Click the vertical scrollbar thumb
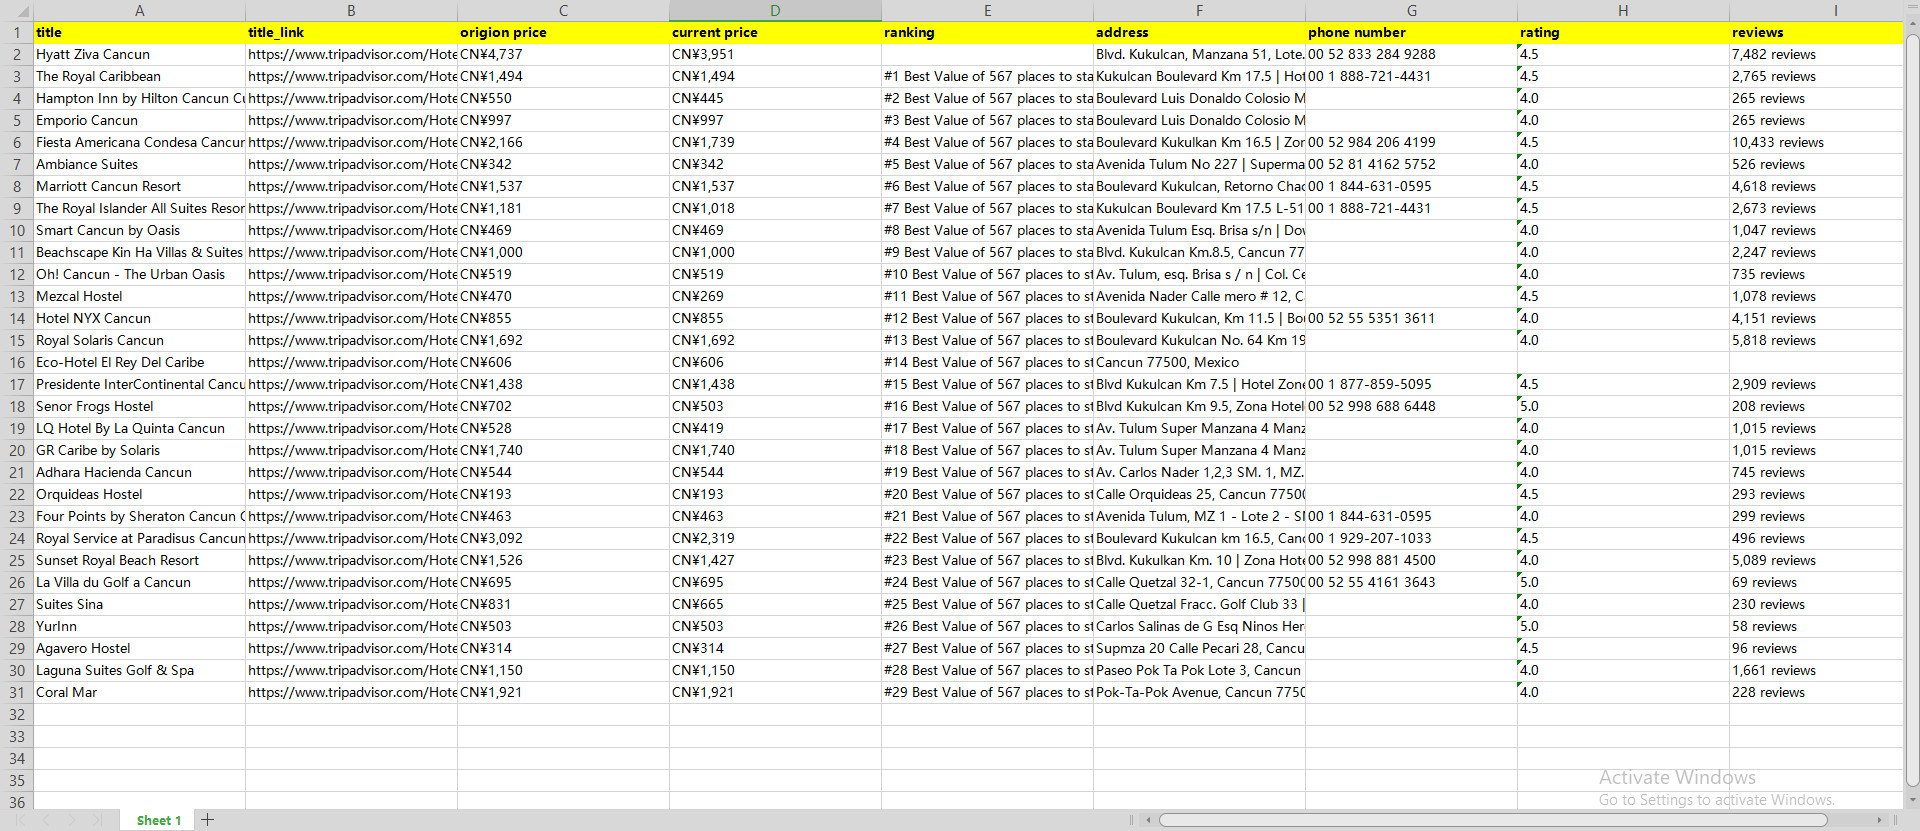 click(x=1912, y=410)
